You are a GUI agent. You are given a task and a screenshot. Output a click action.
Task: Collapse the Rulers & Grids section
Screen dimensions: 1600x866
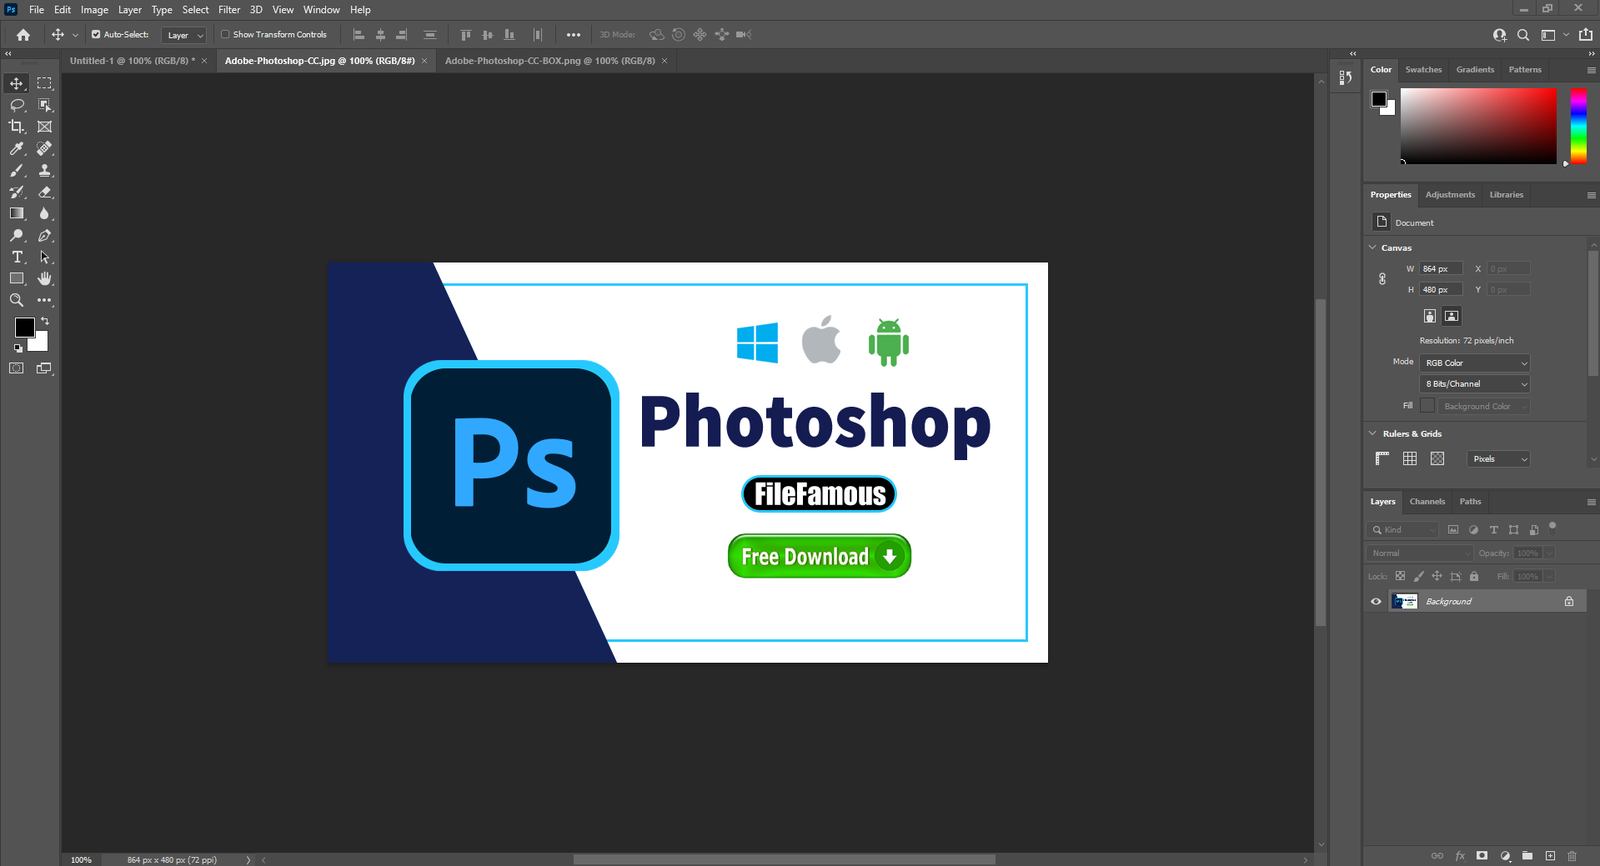pyautogui.click(x=1373, y=434)
